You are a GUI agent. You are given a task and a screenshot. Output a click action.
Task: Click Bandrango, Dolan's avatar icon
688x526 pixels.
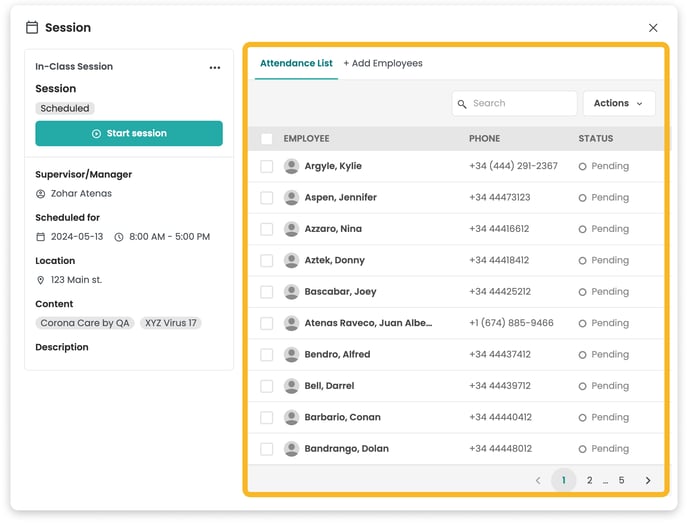(291, 449)
